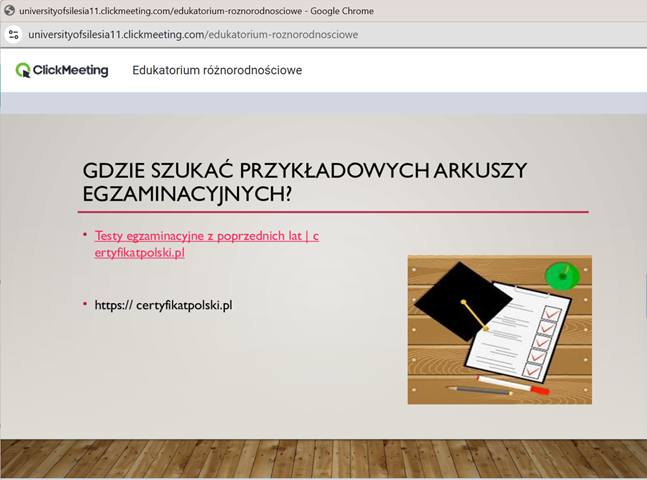Click the red marker pen in the picture

(512, 385)
